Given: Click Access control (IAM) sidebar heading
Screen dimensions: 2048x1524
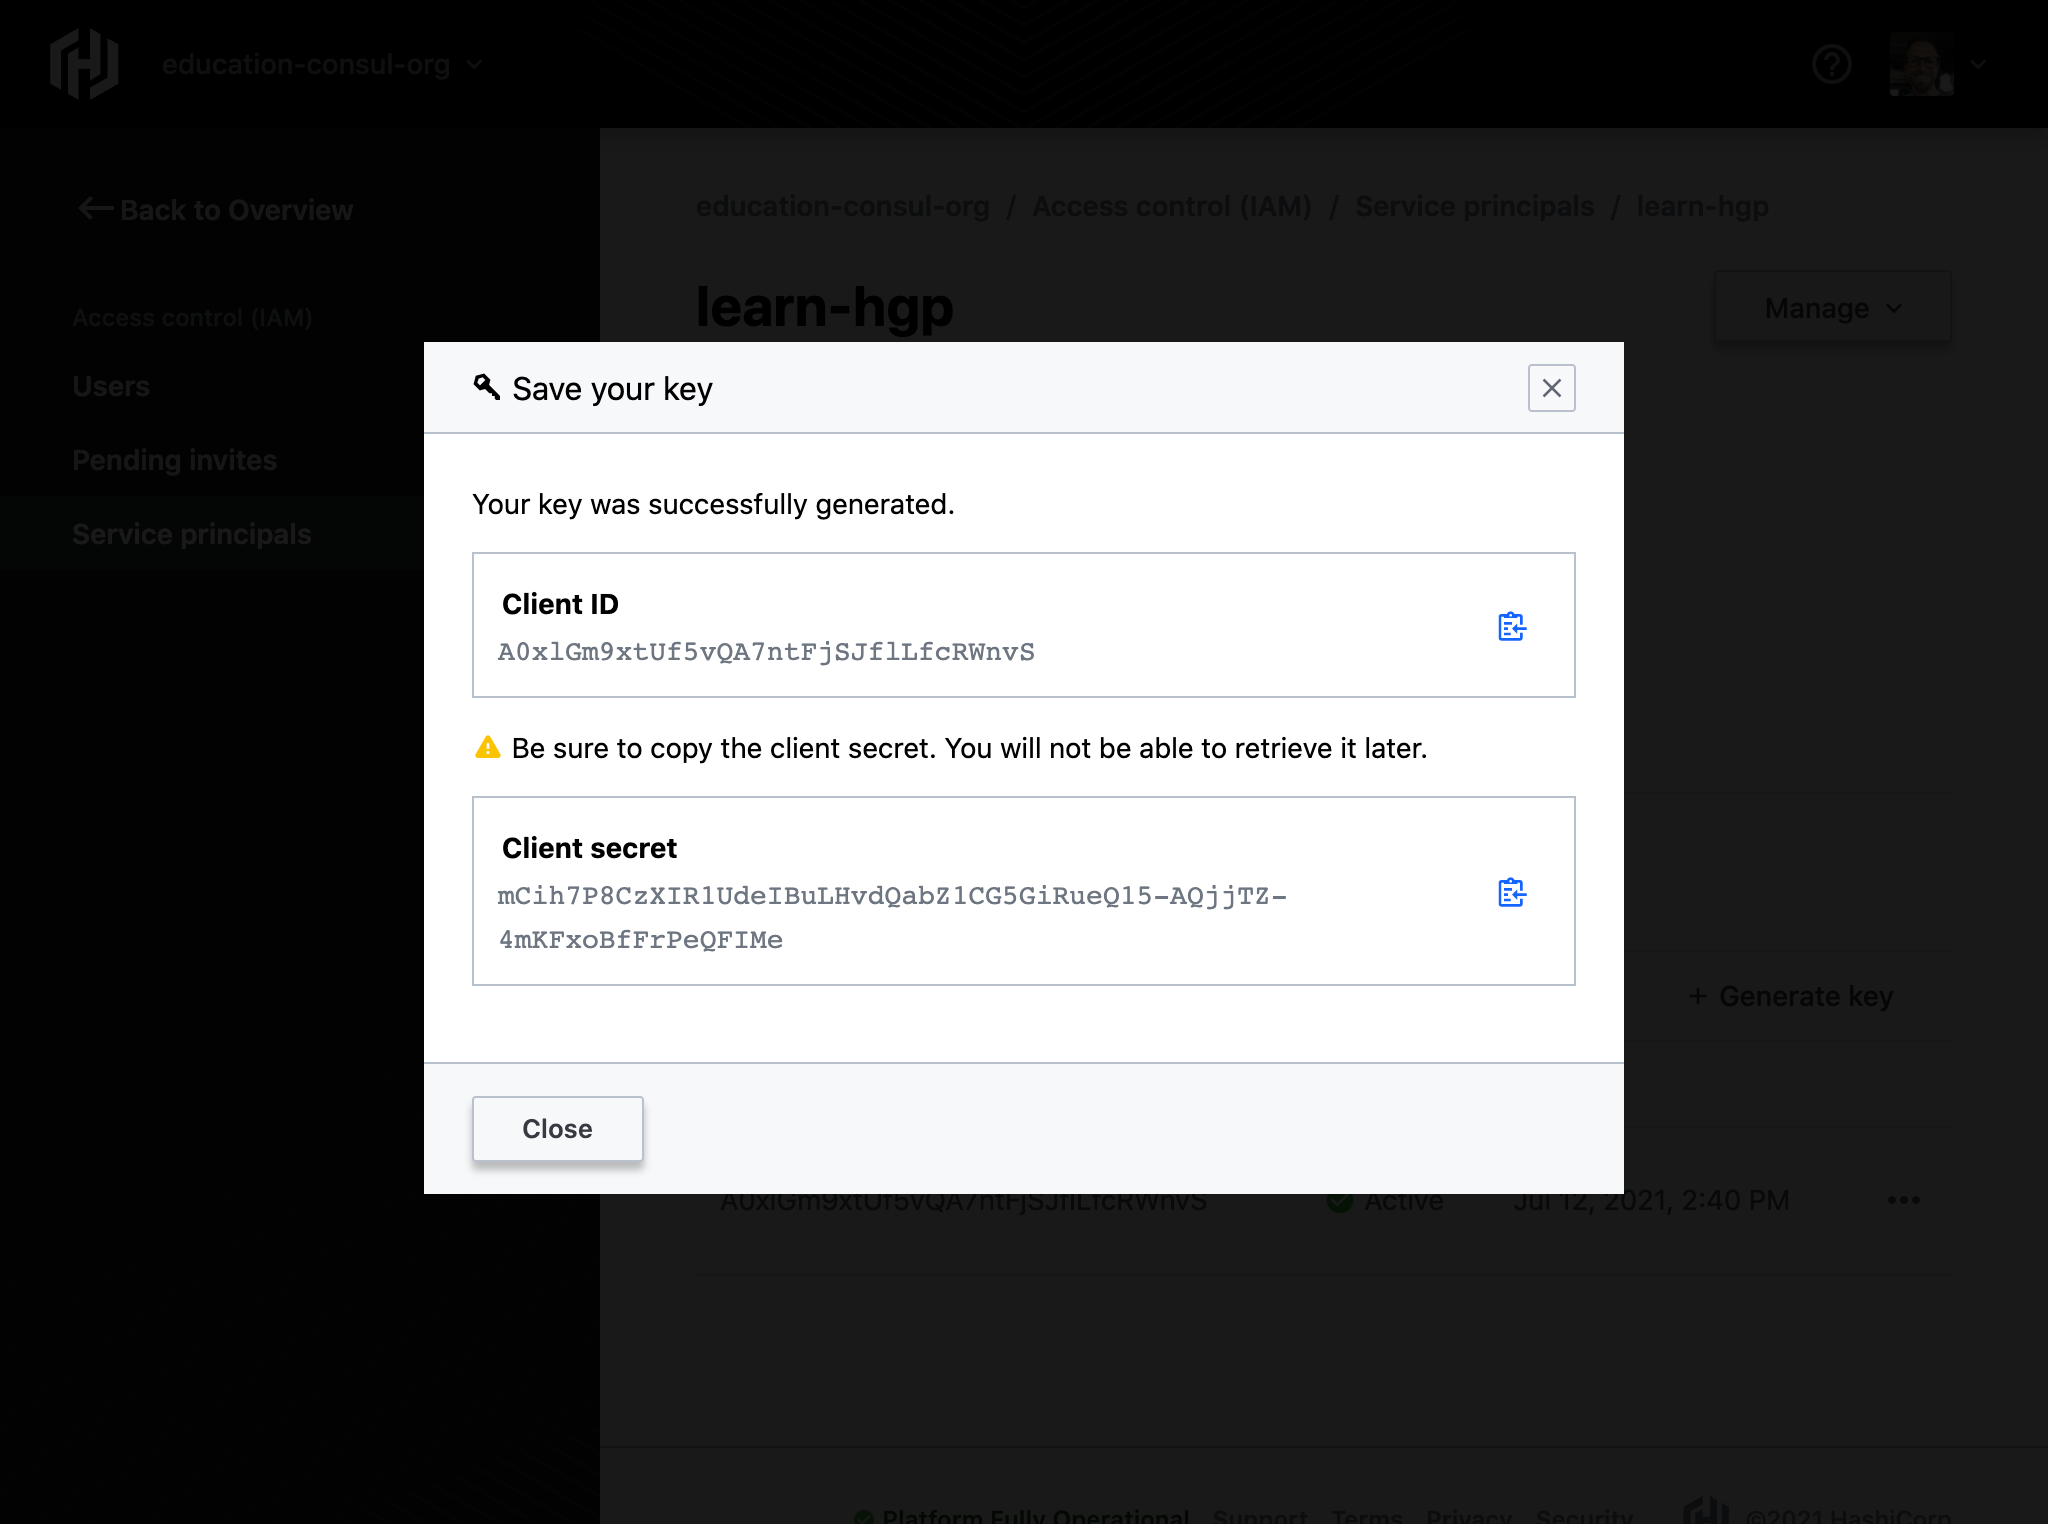Looking at the screenshot, I should coord(192,318).
